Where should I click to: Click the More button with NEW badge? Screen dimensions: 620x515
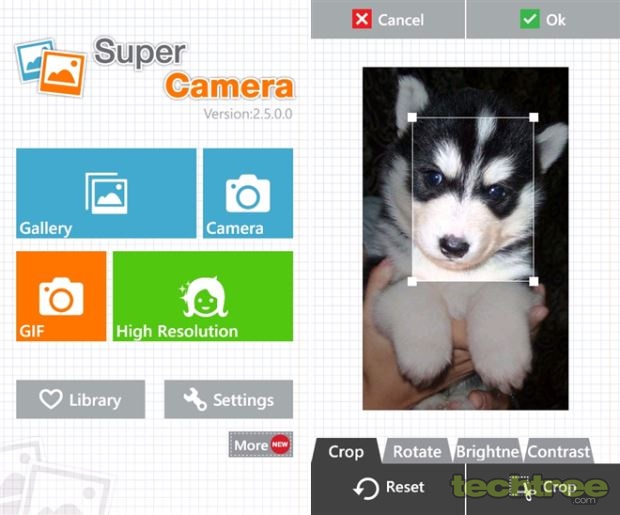[x=261, y=445]
